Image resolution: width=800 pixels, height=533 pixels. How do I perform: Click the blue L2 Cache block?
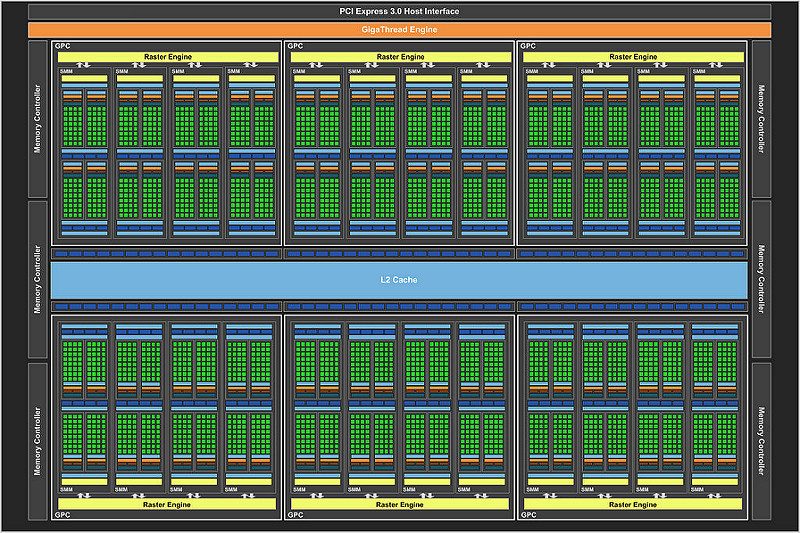click(x=399, y=279)
